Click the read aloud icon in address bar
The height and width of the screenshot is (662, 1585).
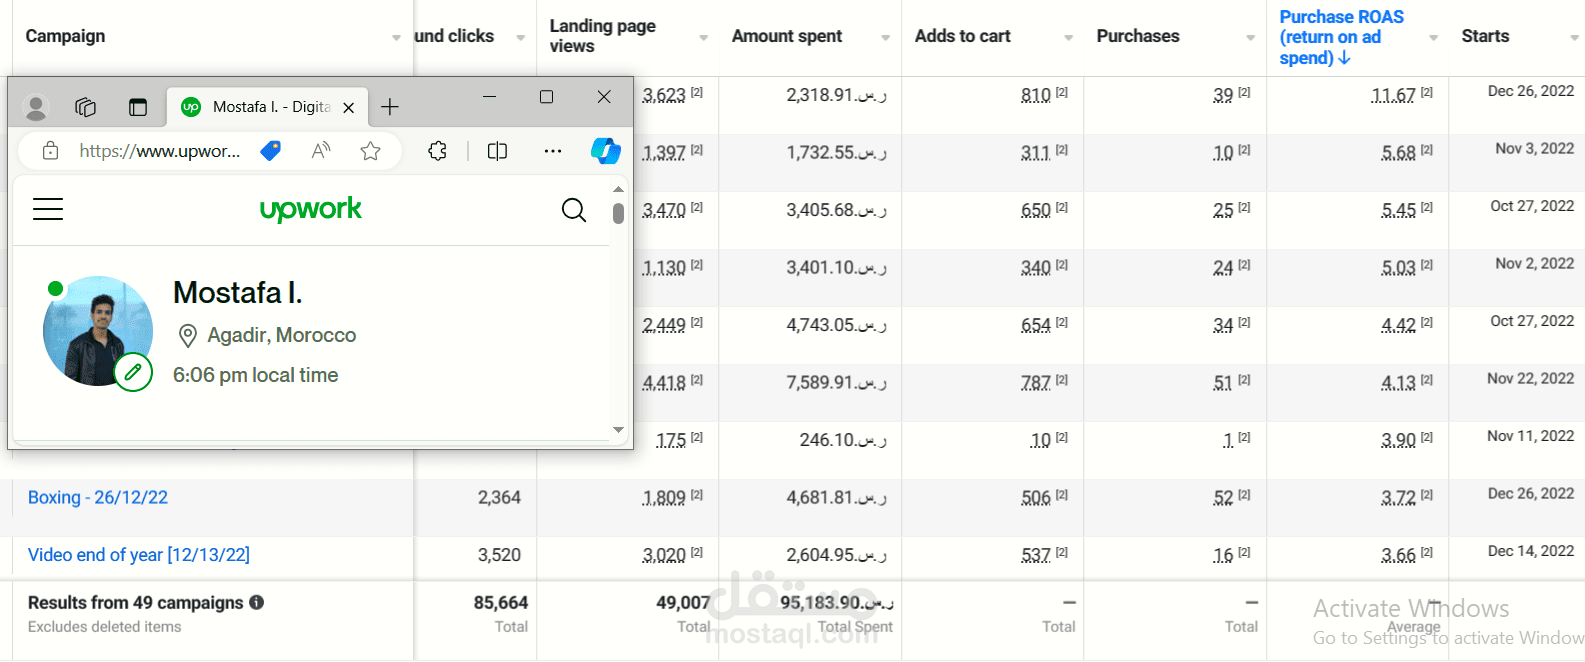pos(321,151)
